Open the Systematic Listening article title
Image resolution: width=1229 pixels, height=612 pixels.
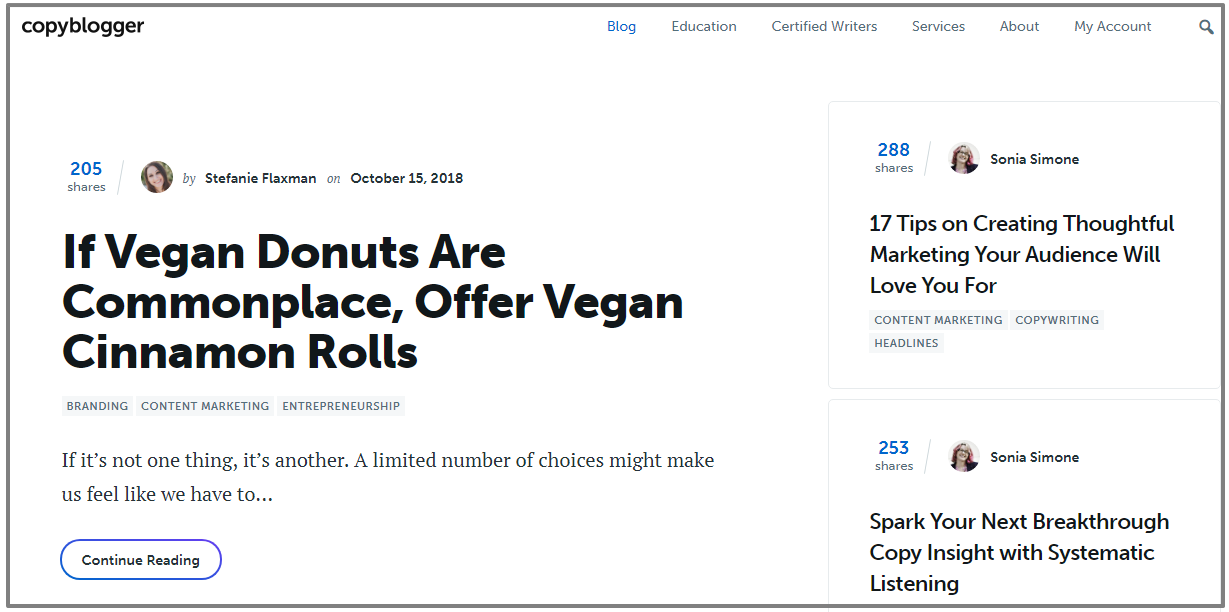tap(1018, 552)
